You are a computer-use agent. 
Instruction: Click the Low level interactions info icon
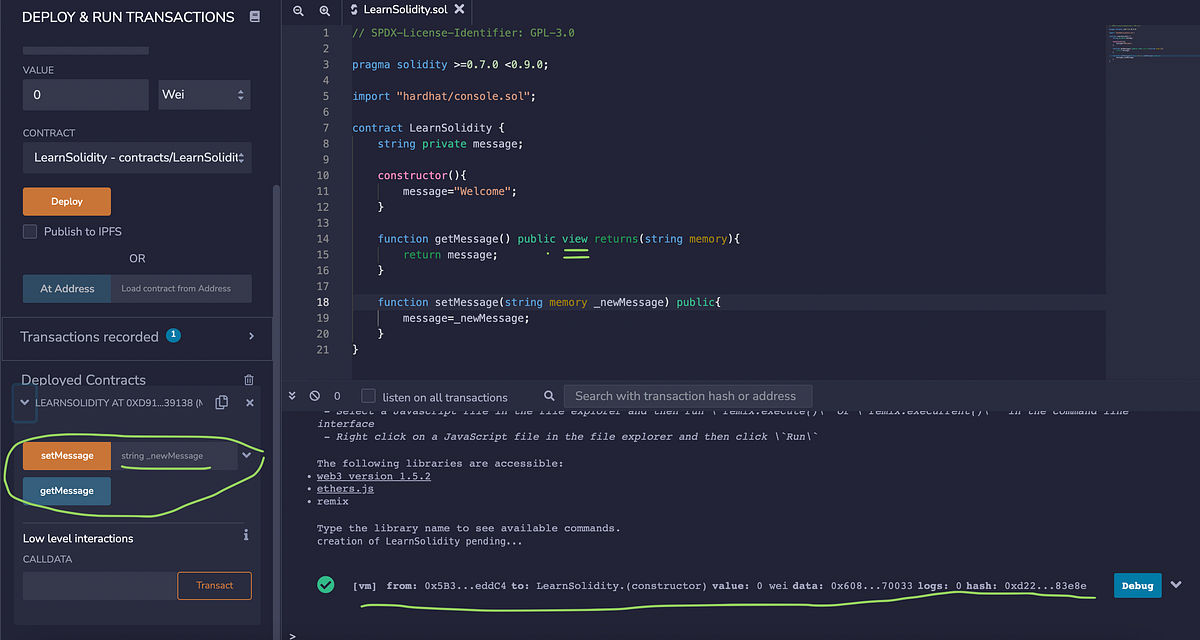(x=245, y=536)
